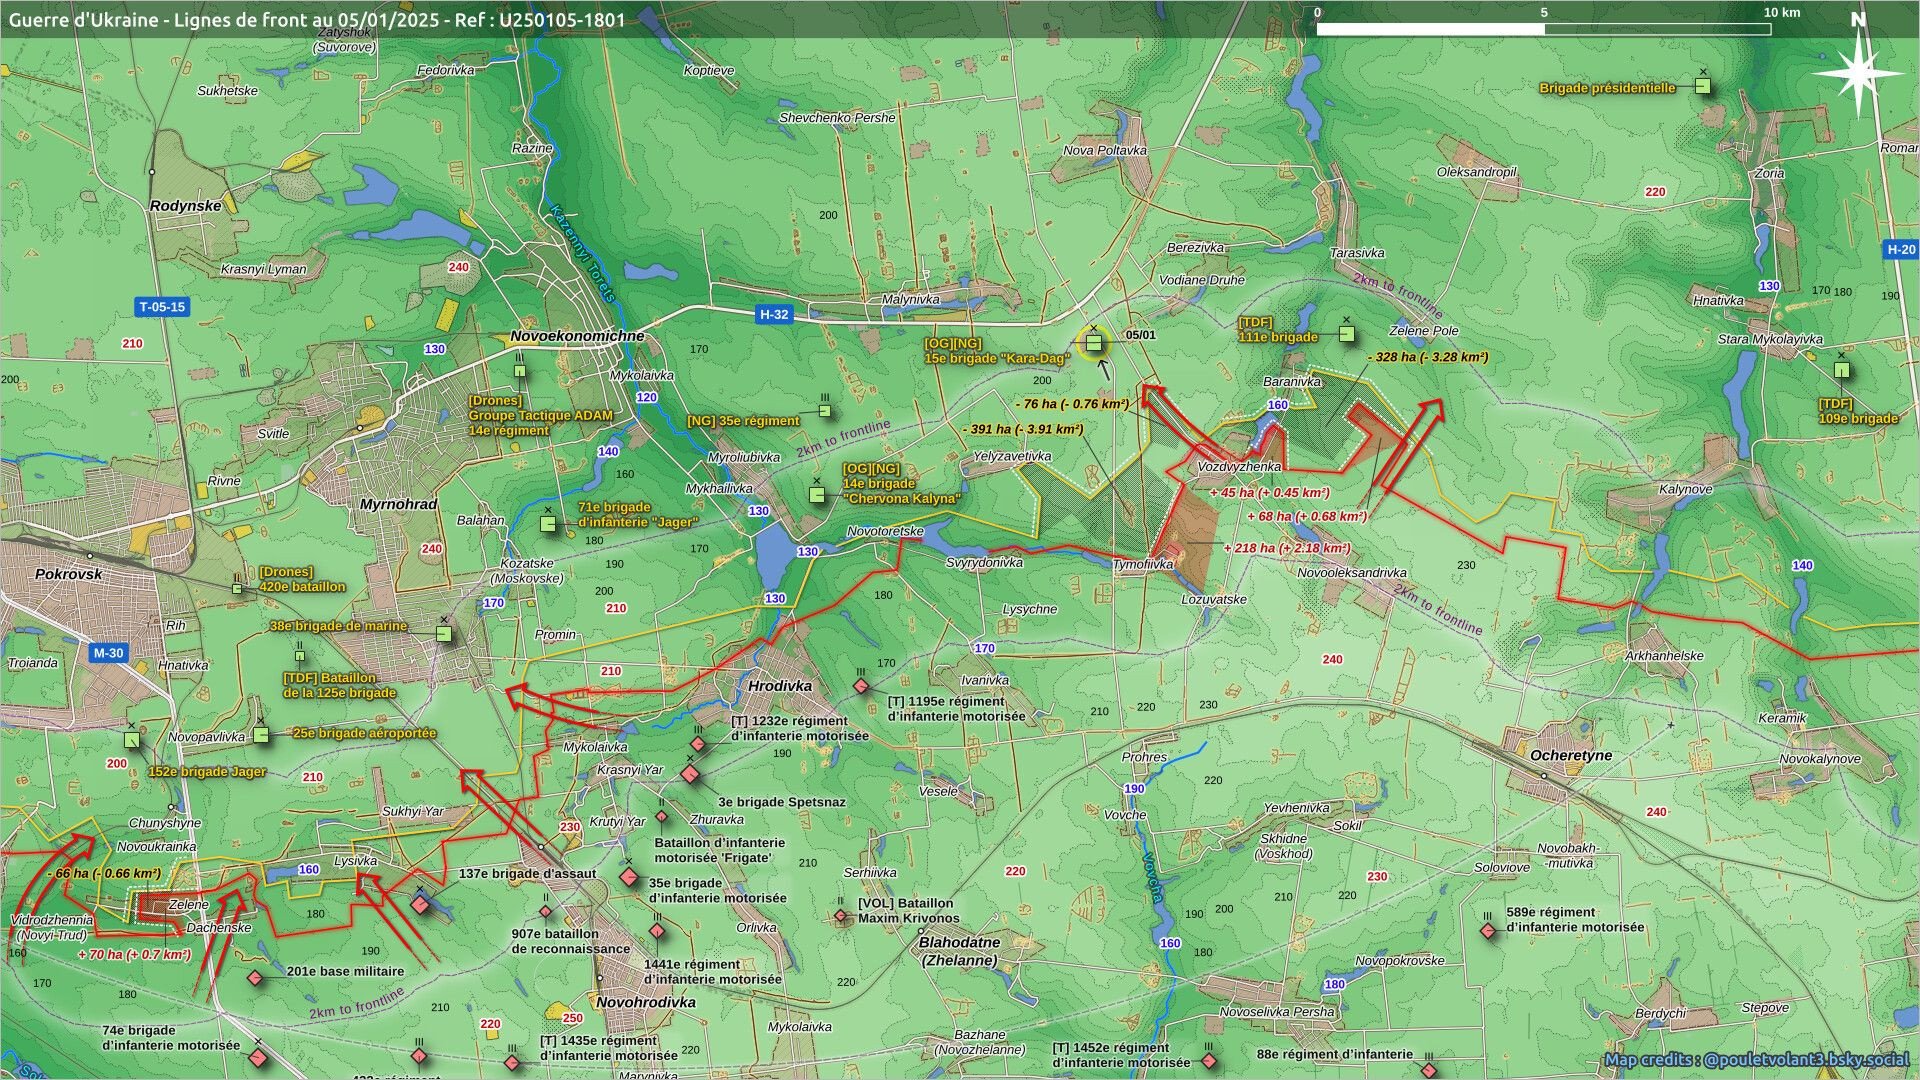Click the north compass rose icon
This screenshot has width=1920, height=1080.
point(1858,72)
